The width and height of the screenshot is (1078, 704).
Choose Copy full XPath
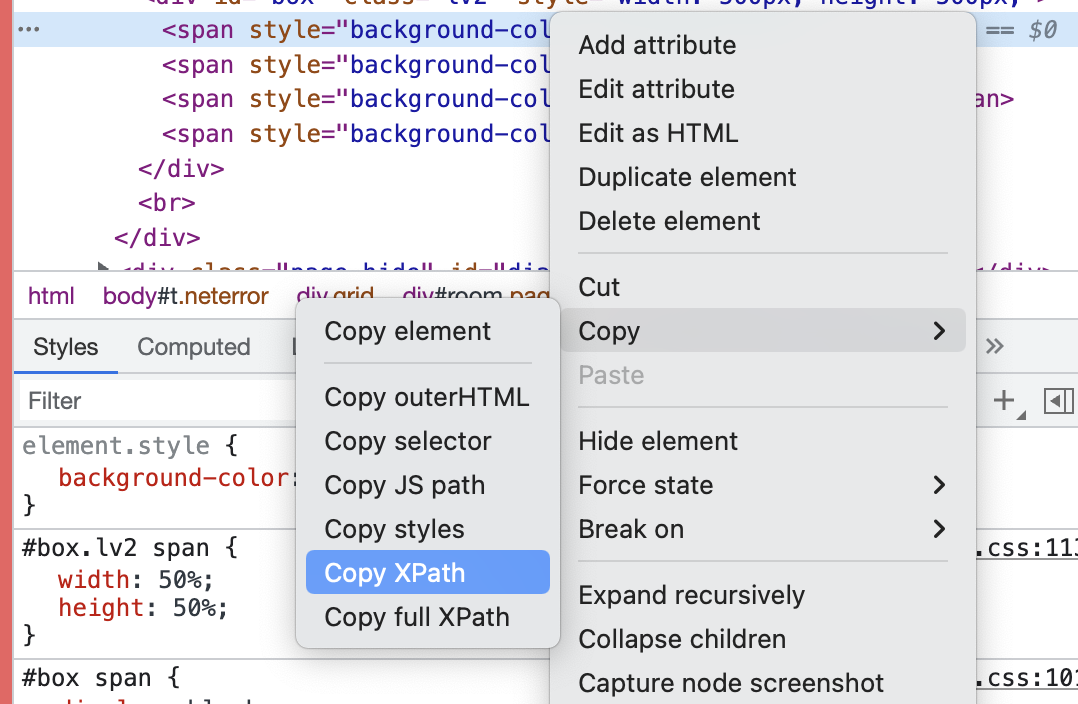[x=417, y=617]
